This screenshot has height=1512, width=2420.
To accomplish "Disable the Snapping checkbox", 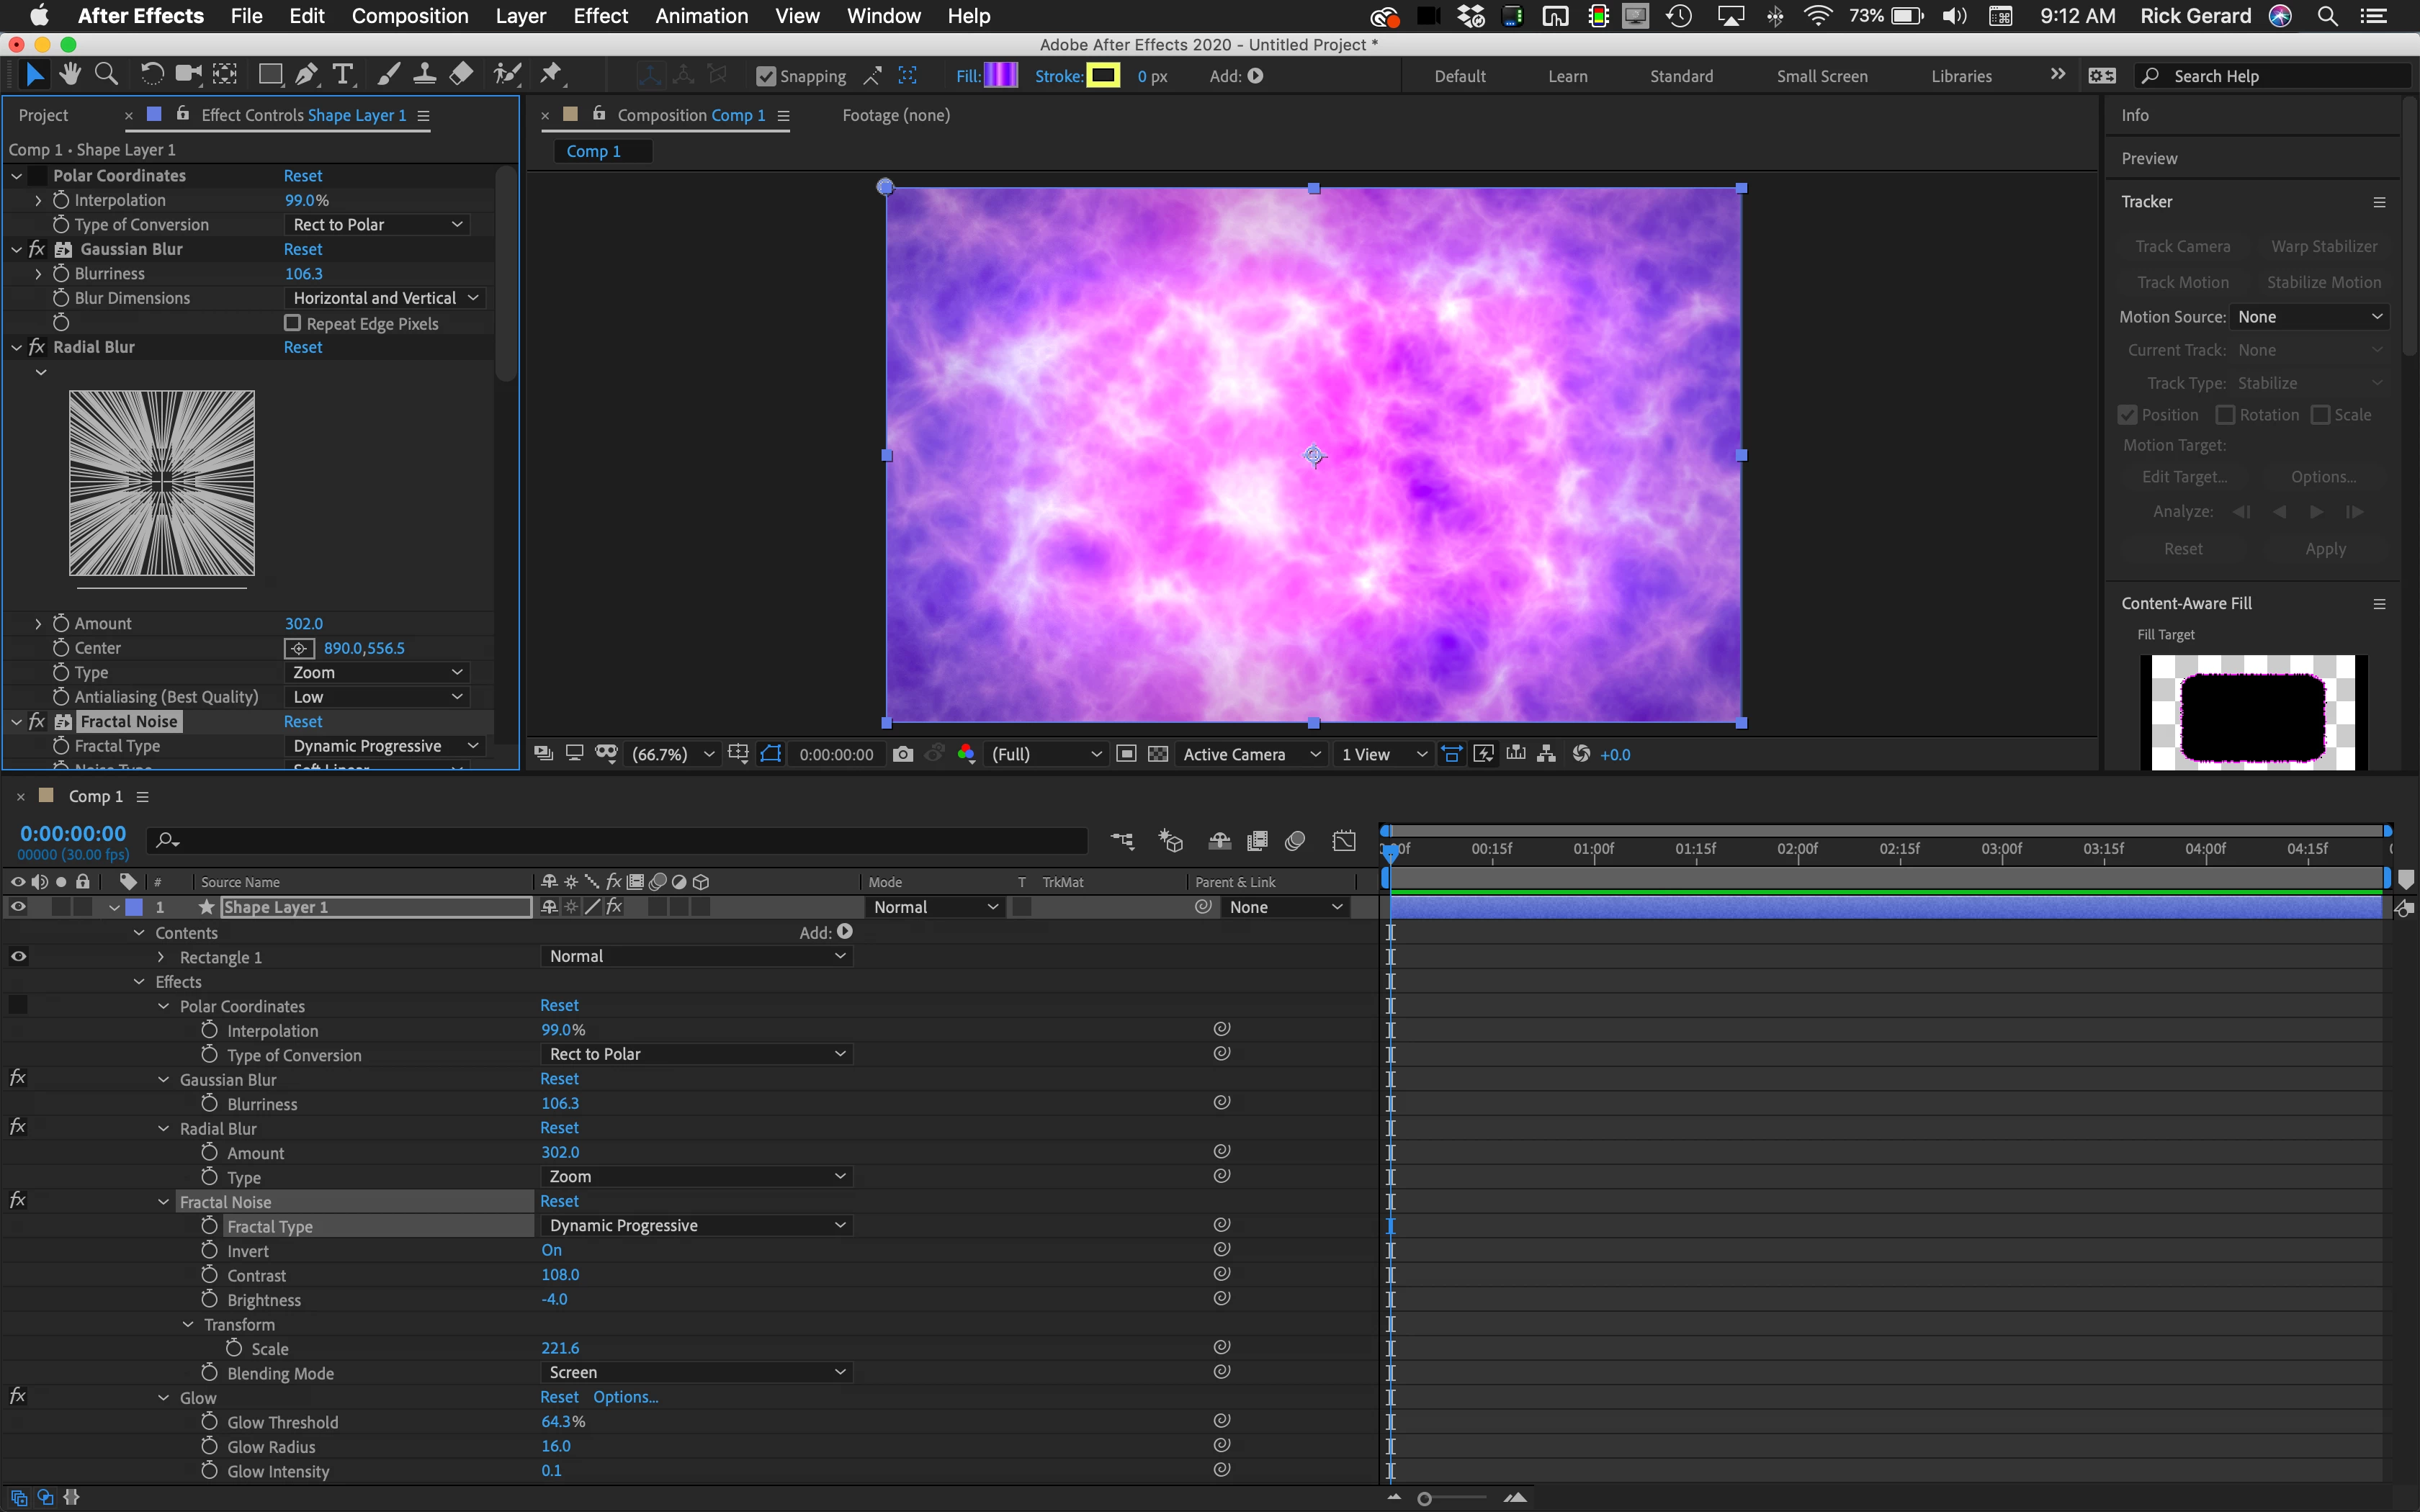I will click(766, 76).
